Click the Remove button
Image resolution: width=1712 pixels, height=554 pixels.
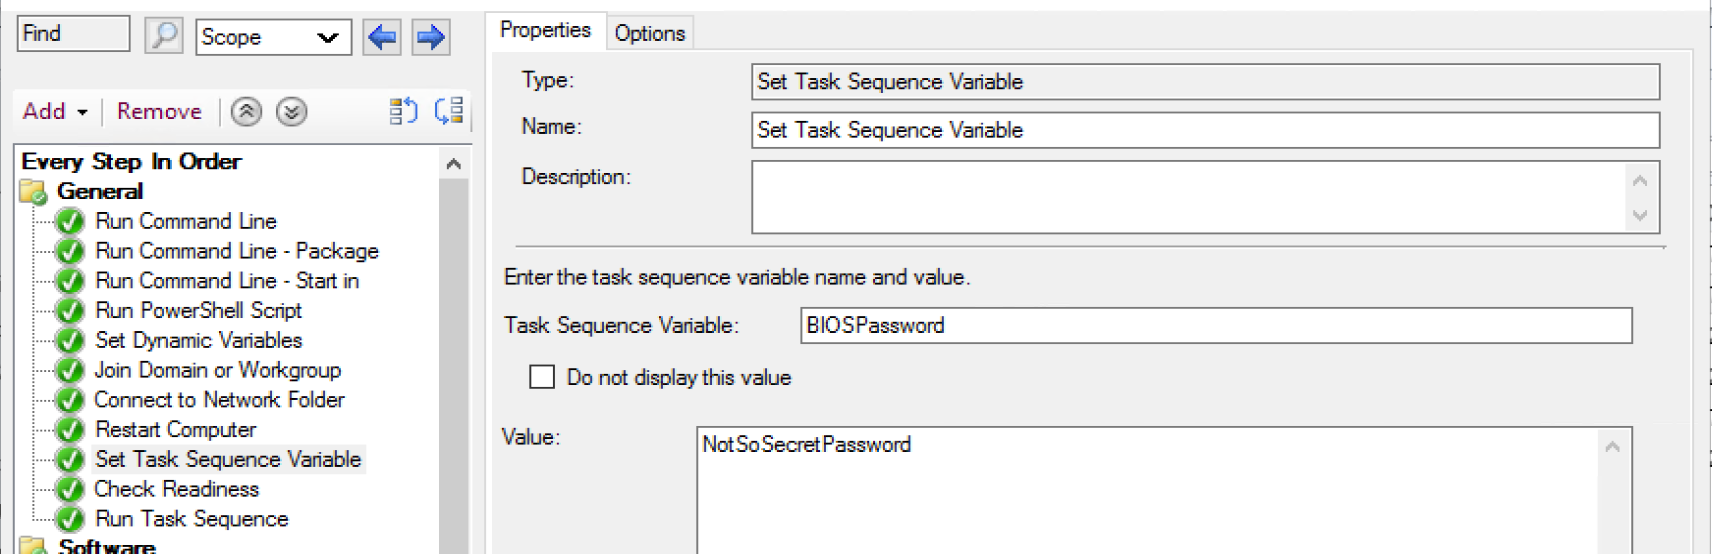(159, 111)
